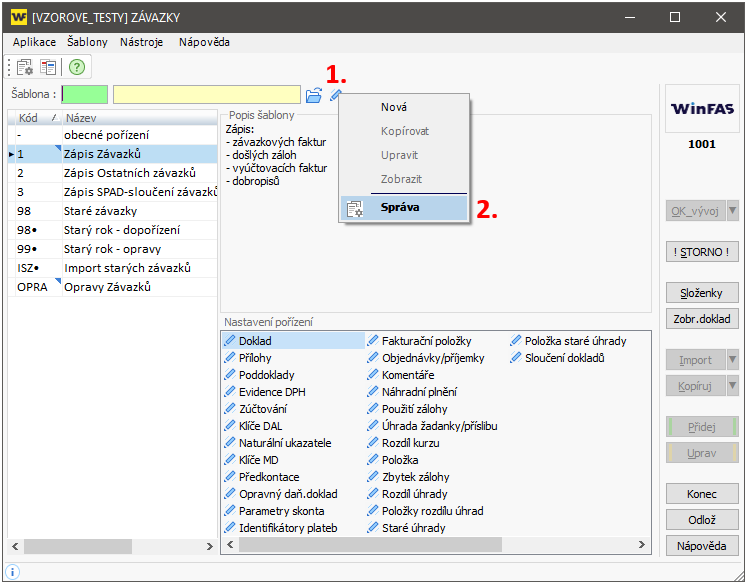
Task: Open Sloučení dokladů settings item
Action: pyautogui.click(x=557, y=358)
